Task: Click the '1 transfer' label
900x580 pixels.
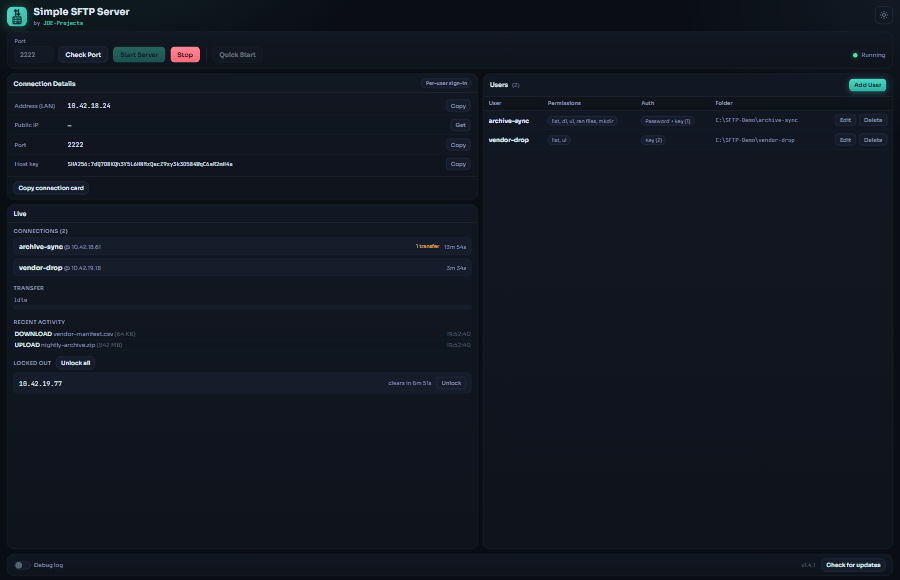Action: [x=427, y=246]
